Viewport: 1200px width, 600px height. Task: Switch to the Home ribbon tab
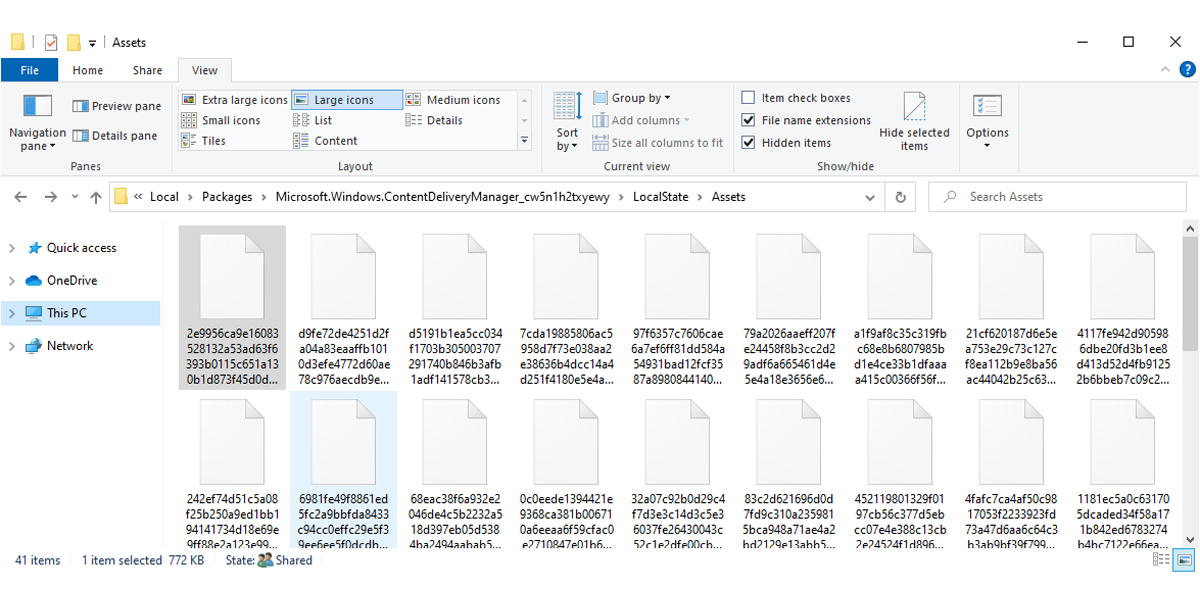[x=87, y=70]
